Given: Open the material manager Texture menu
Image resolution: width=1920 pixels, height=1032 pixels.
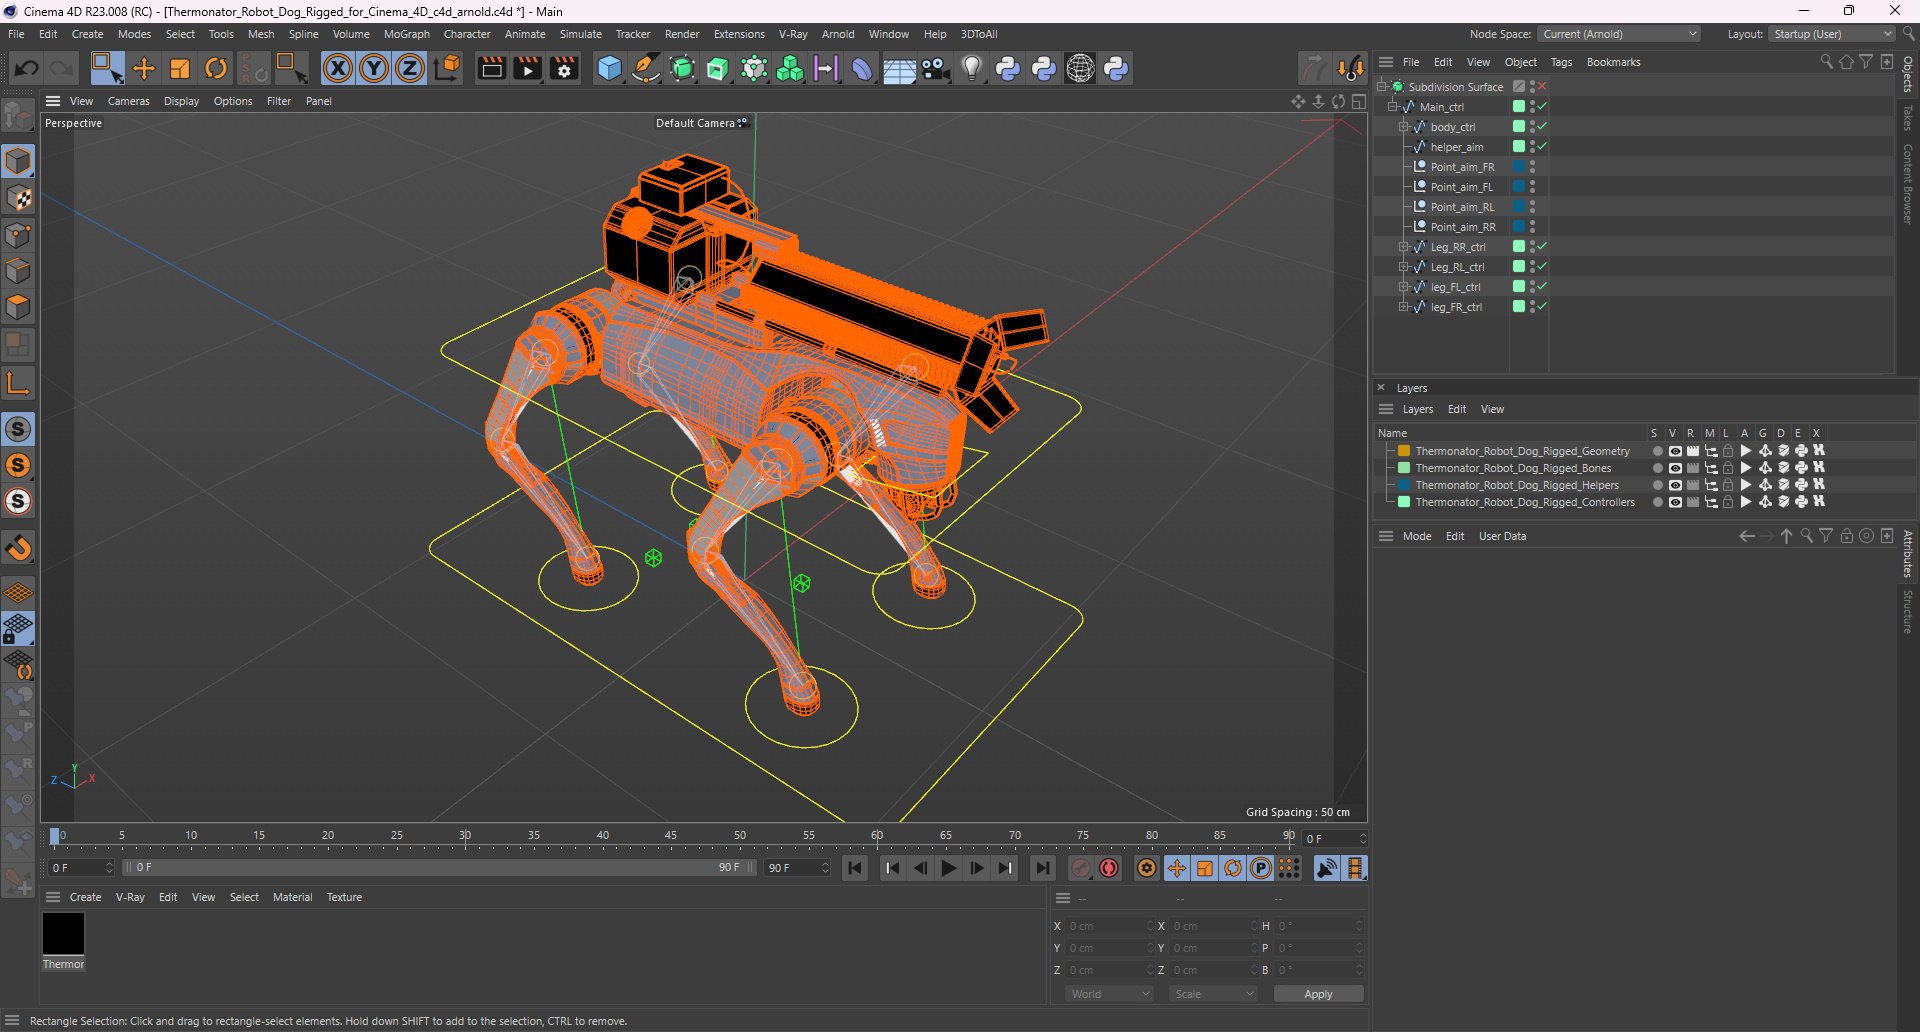Looking at the screenshot, I should (344, 897).
